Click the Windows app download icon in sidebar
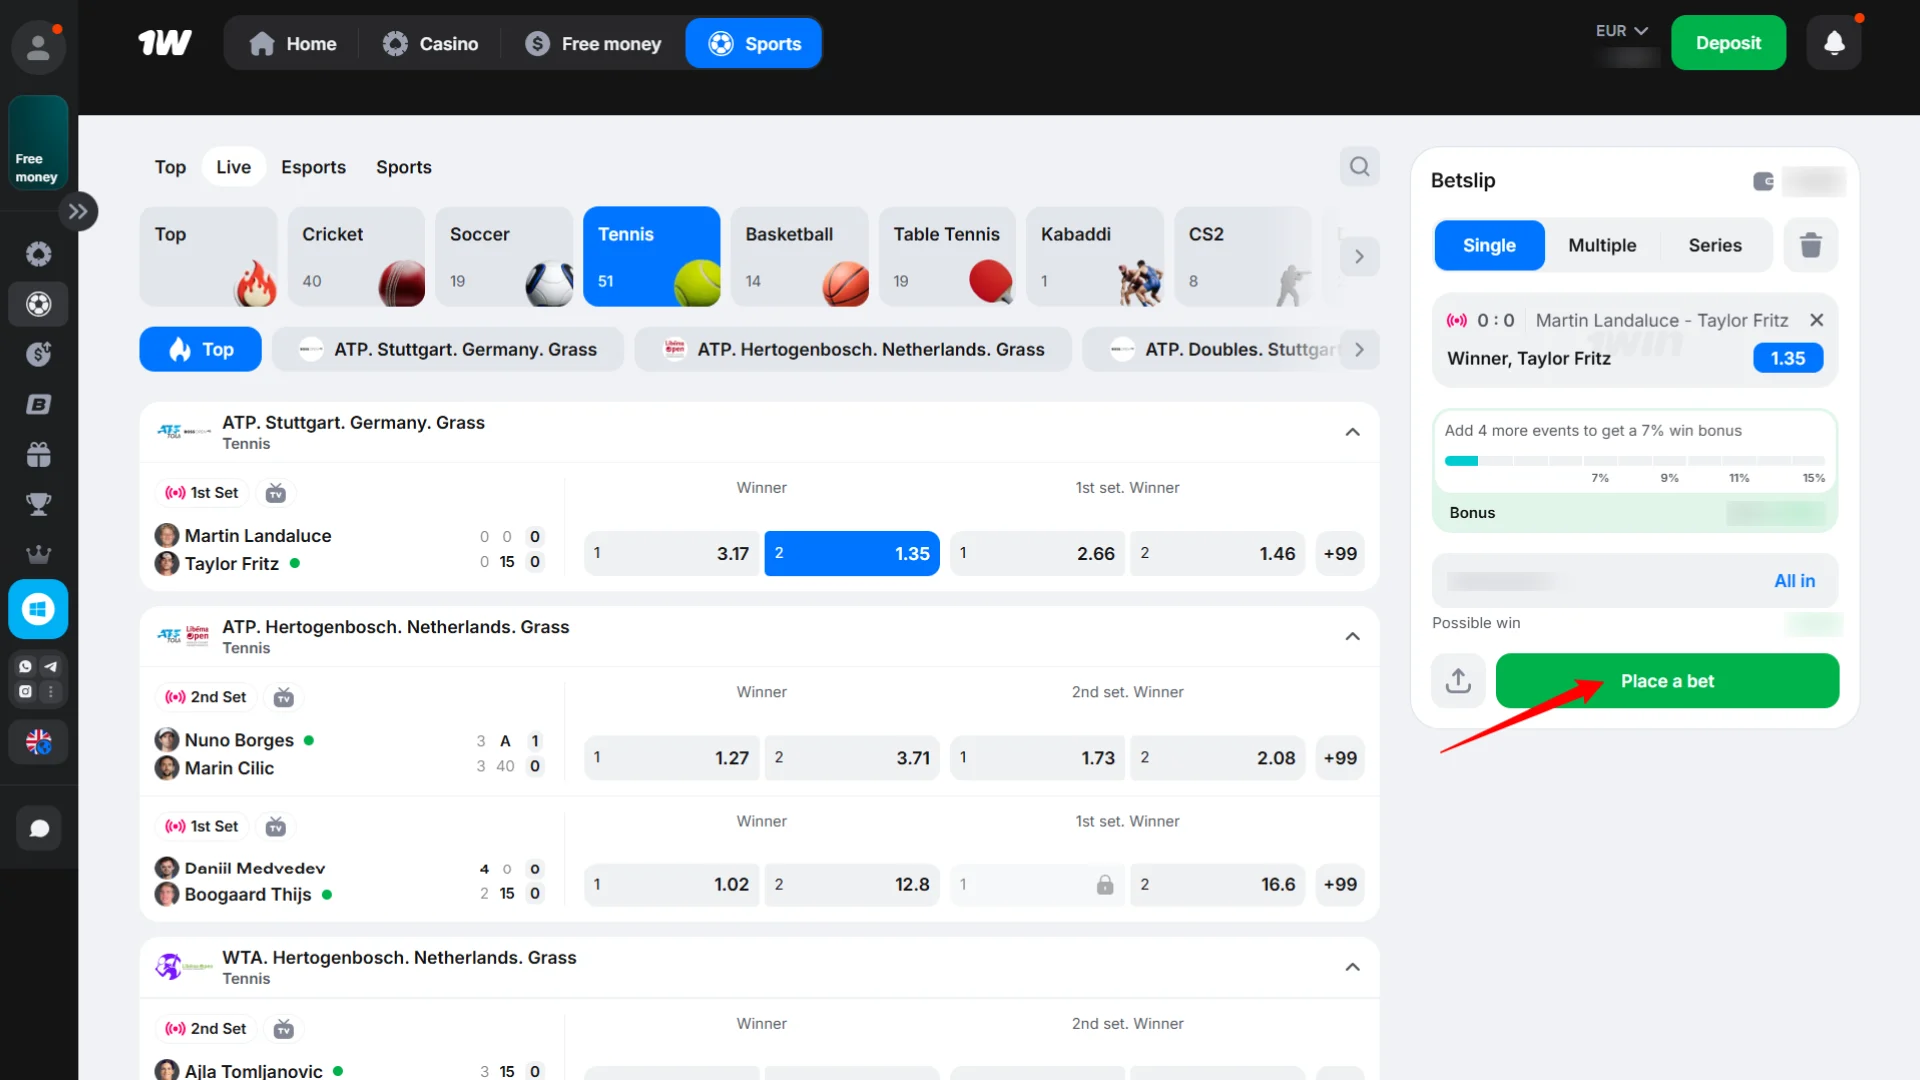The image size is (1920, 1080). 38,608
